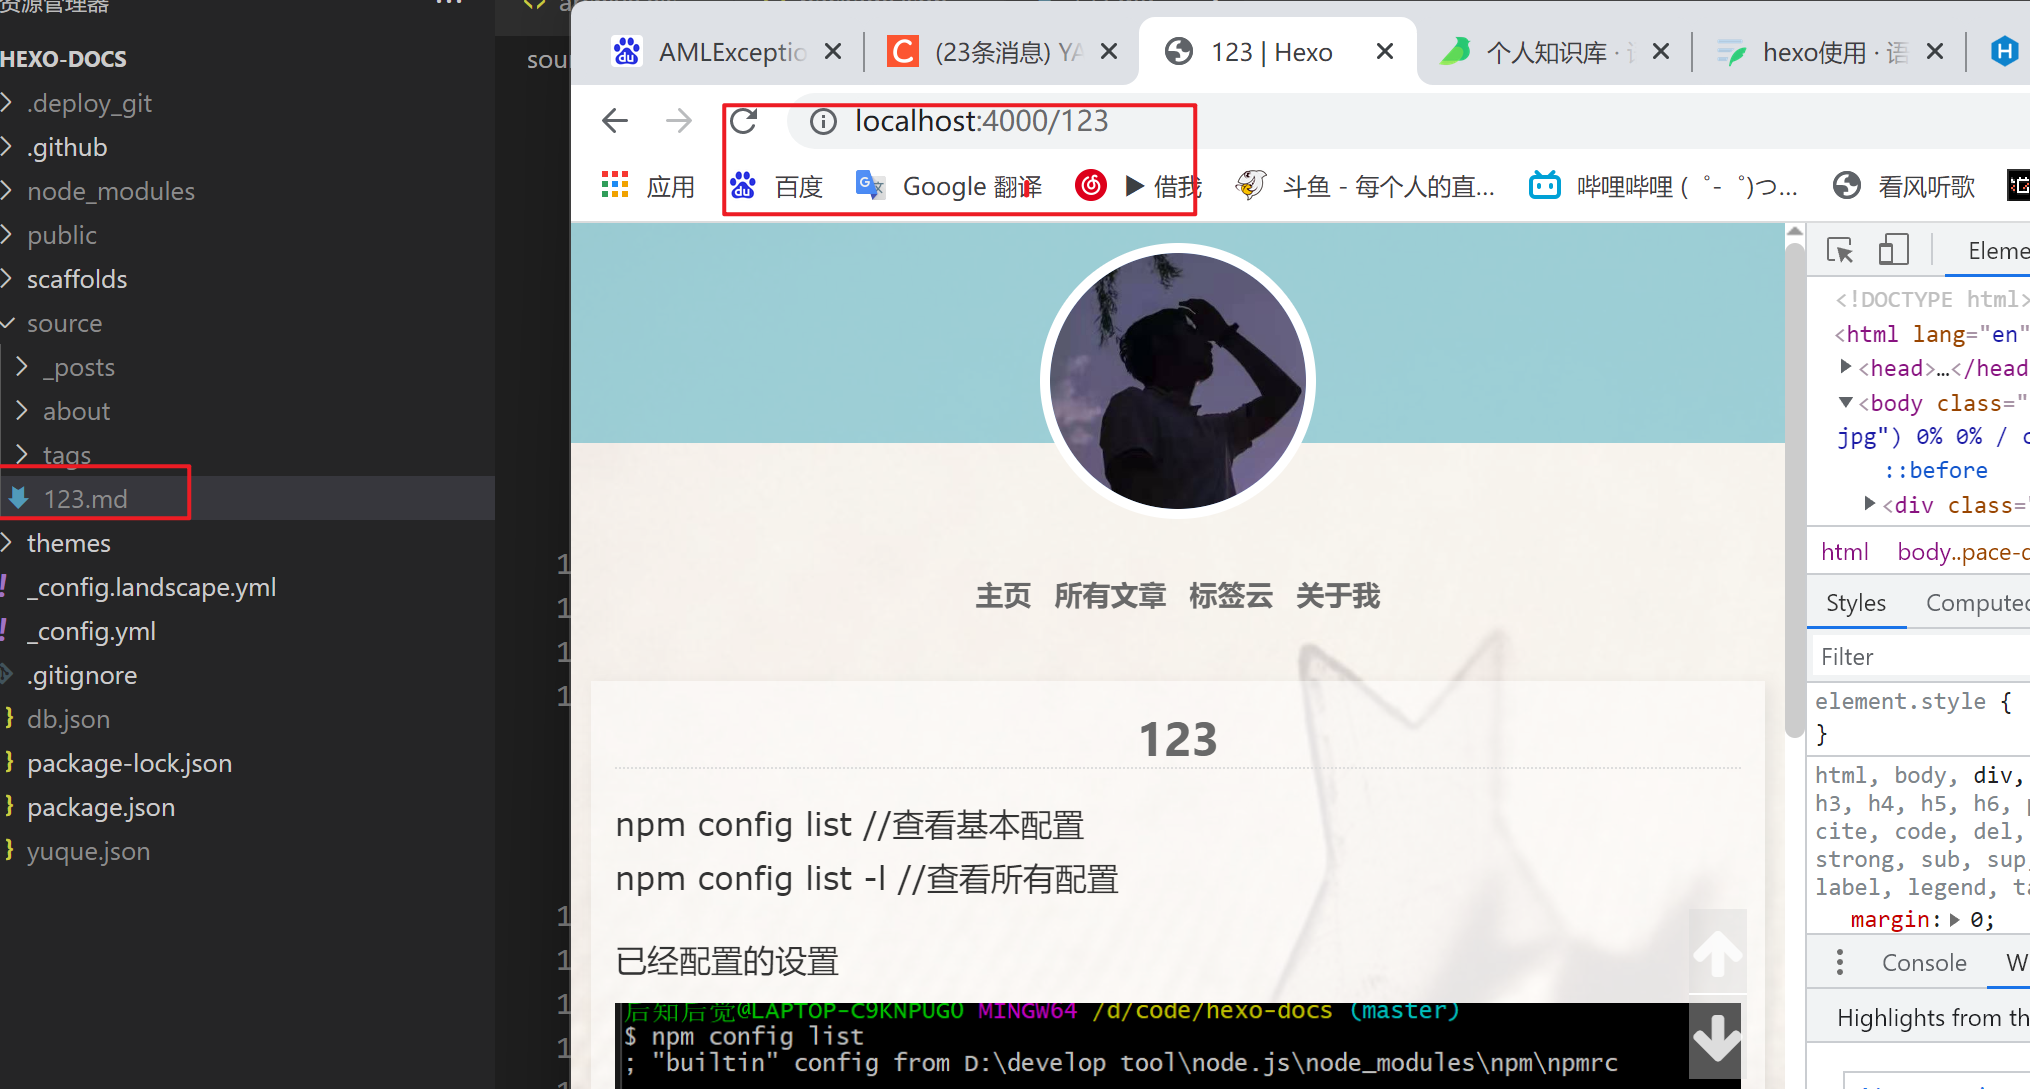Open the Console drawer tab
The height and width of the screenshot is (1089, 2030).
[x=1924, y=962]
